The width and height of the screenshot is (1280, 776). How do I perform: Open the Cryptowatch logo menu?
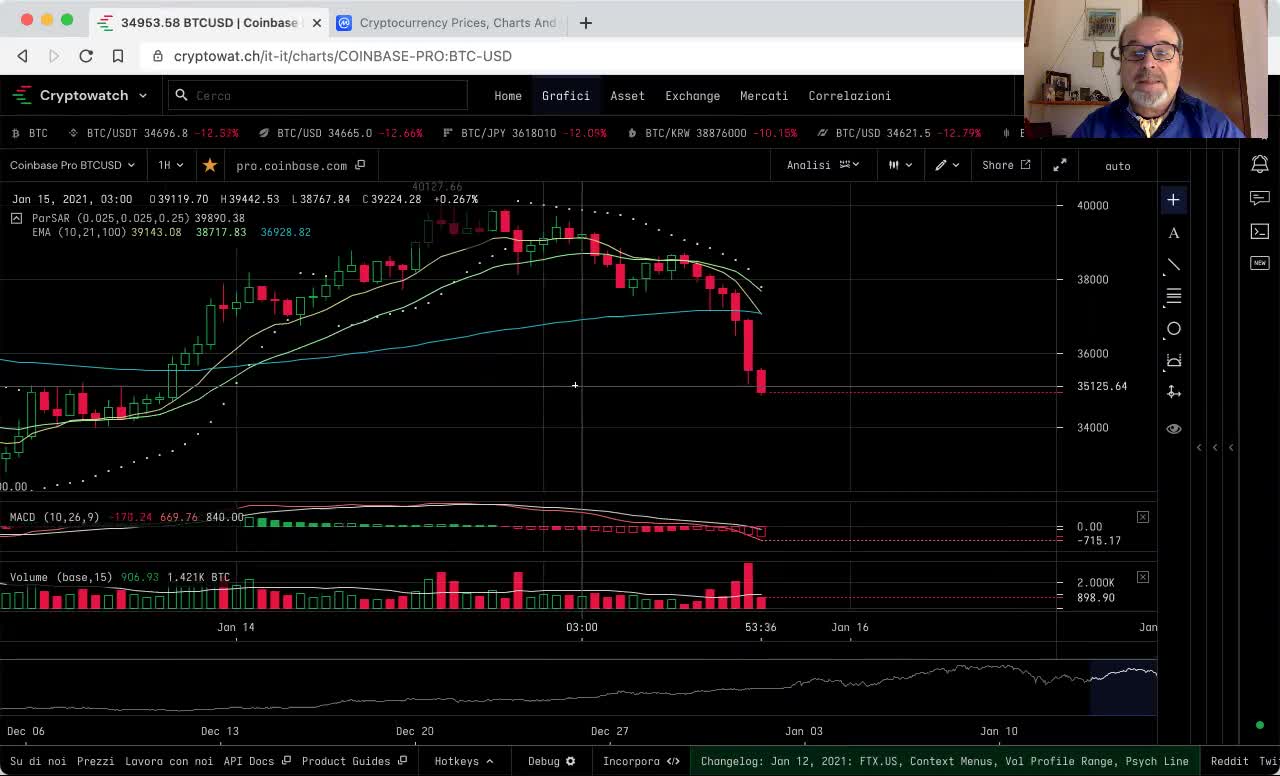pyautogui.click(x=80, y=95)
